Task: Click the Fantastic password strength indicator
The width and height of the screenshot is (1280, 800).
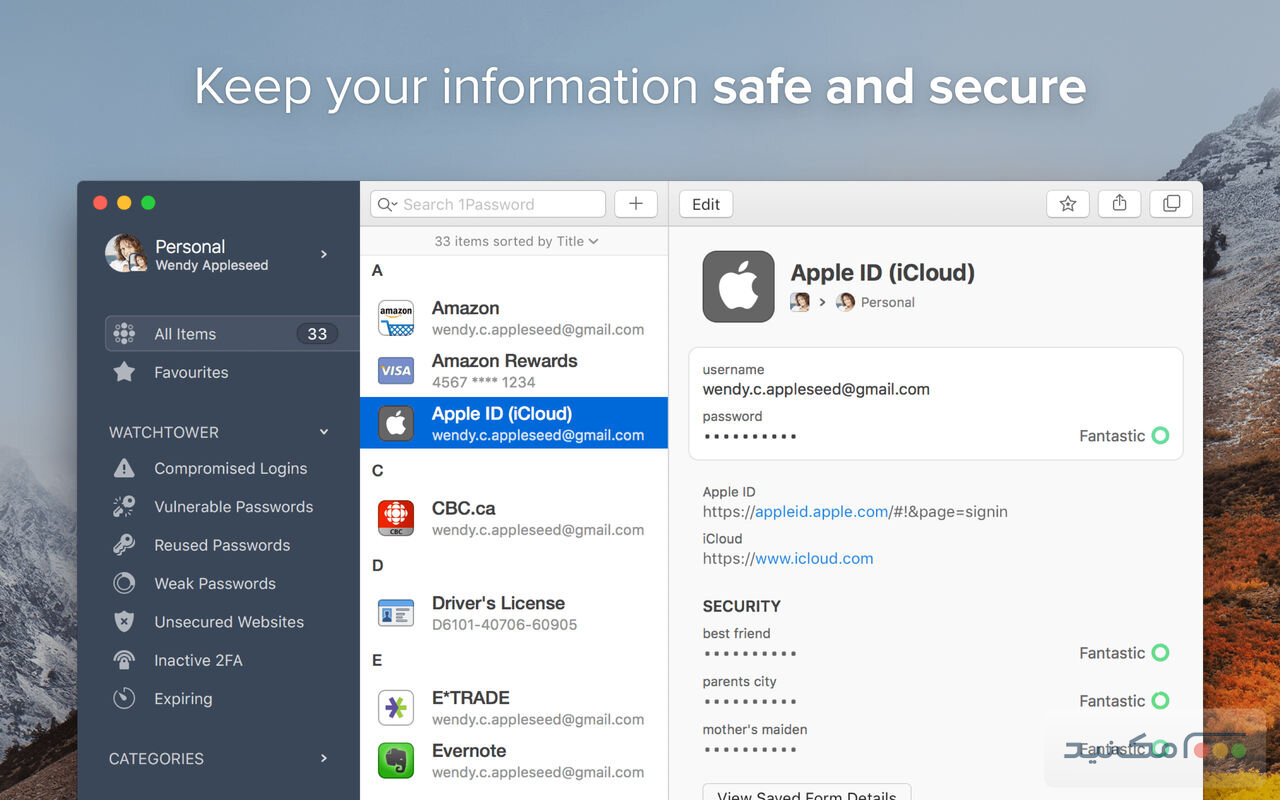Action: [1110, 436]
